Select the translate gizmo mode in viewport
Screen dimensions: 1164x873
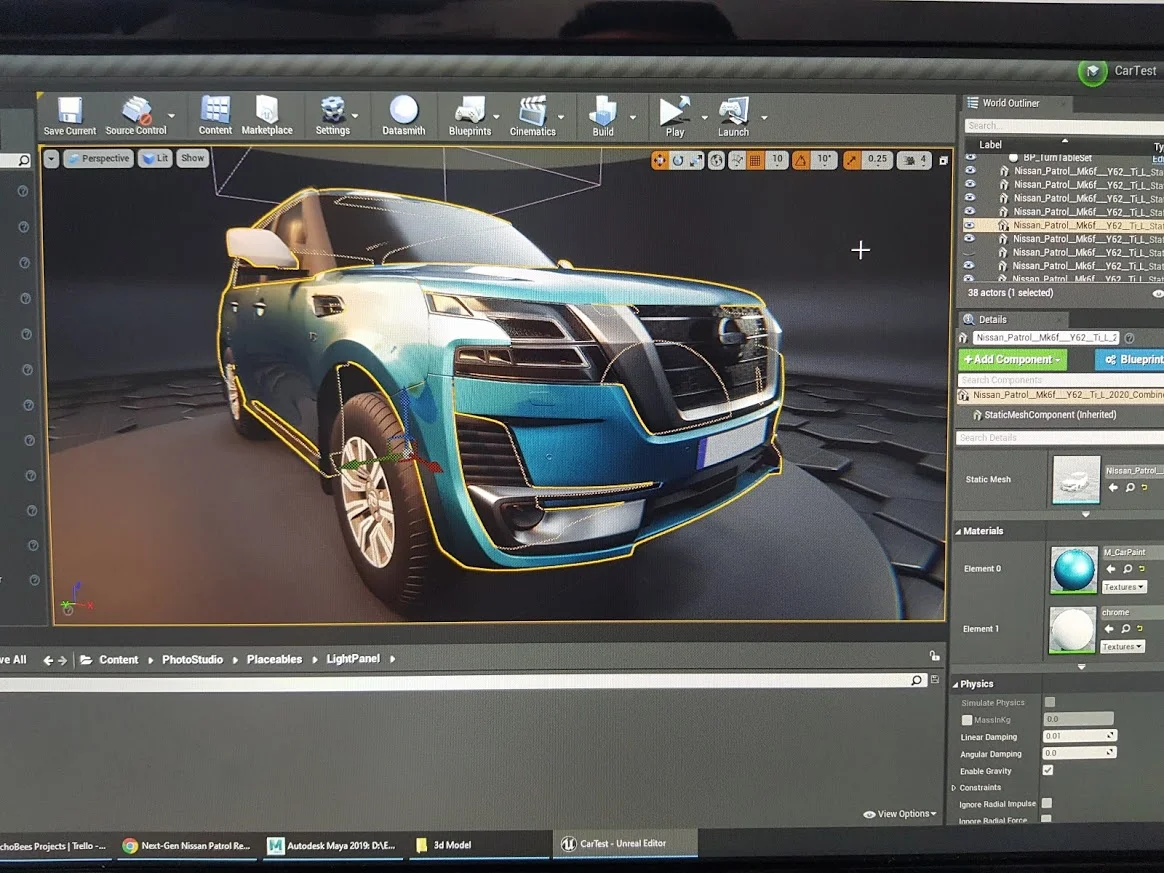pos(659,160)
